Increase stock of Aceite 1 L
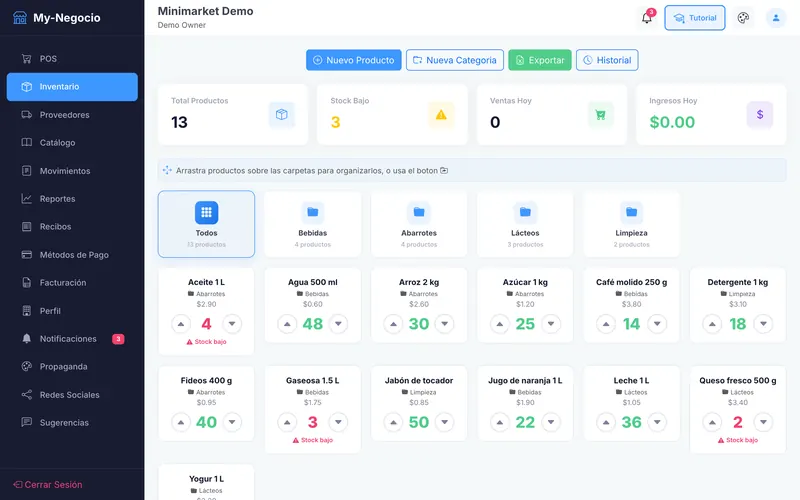 (x=181, y=323)
